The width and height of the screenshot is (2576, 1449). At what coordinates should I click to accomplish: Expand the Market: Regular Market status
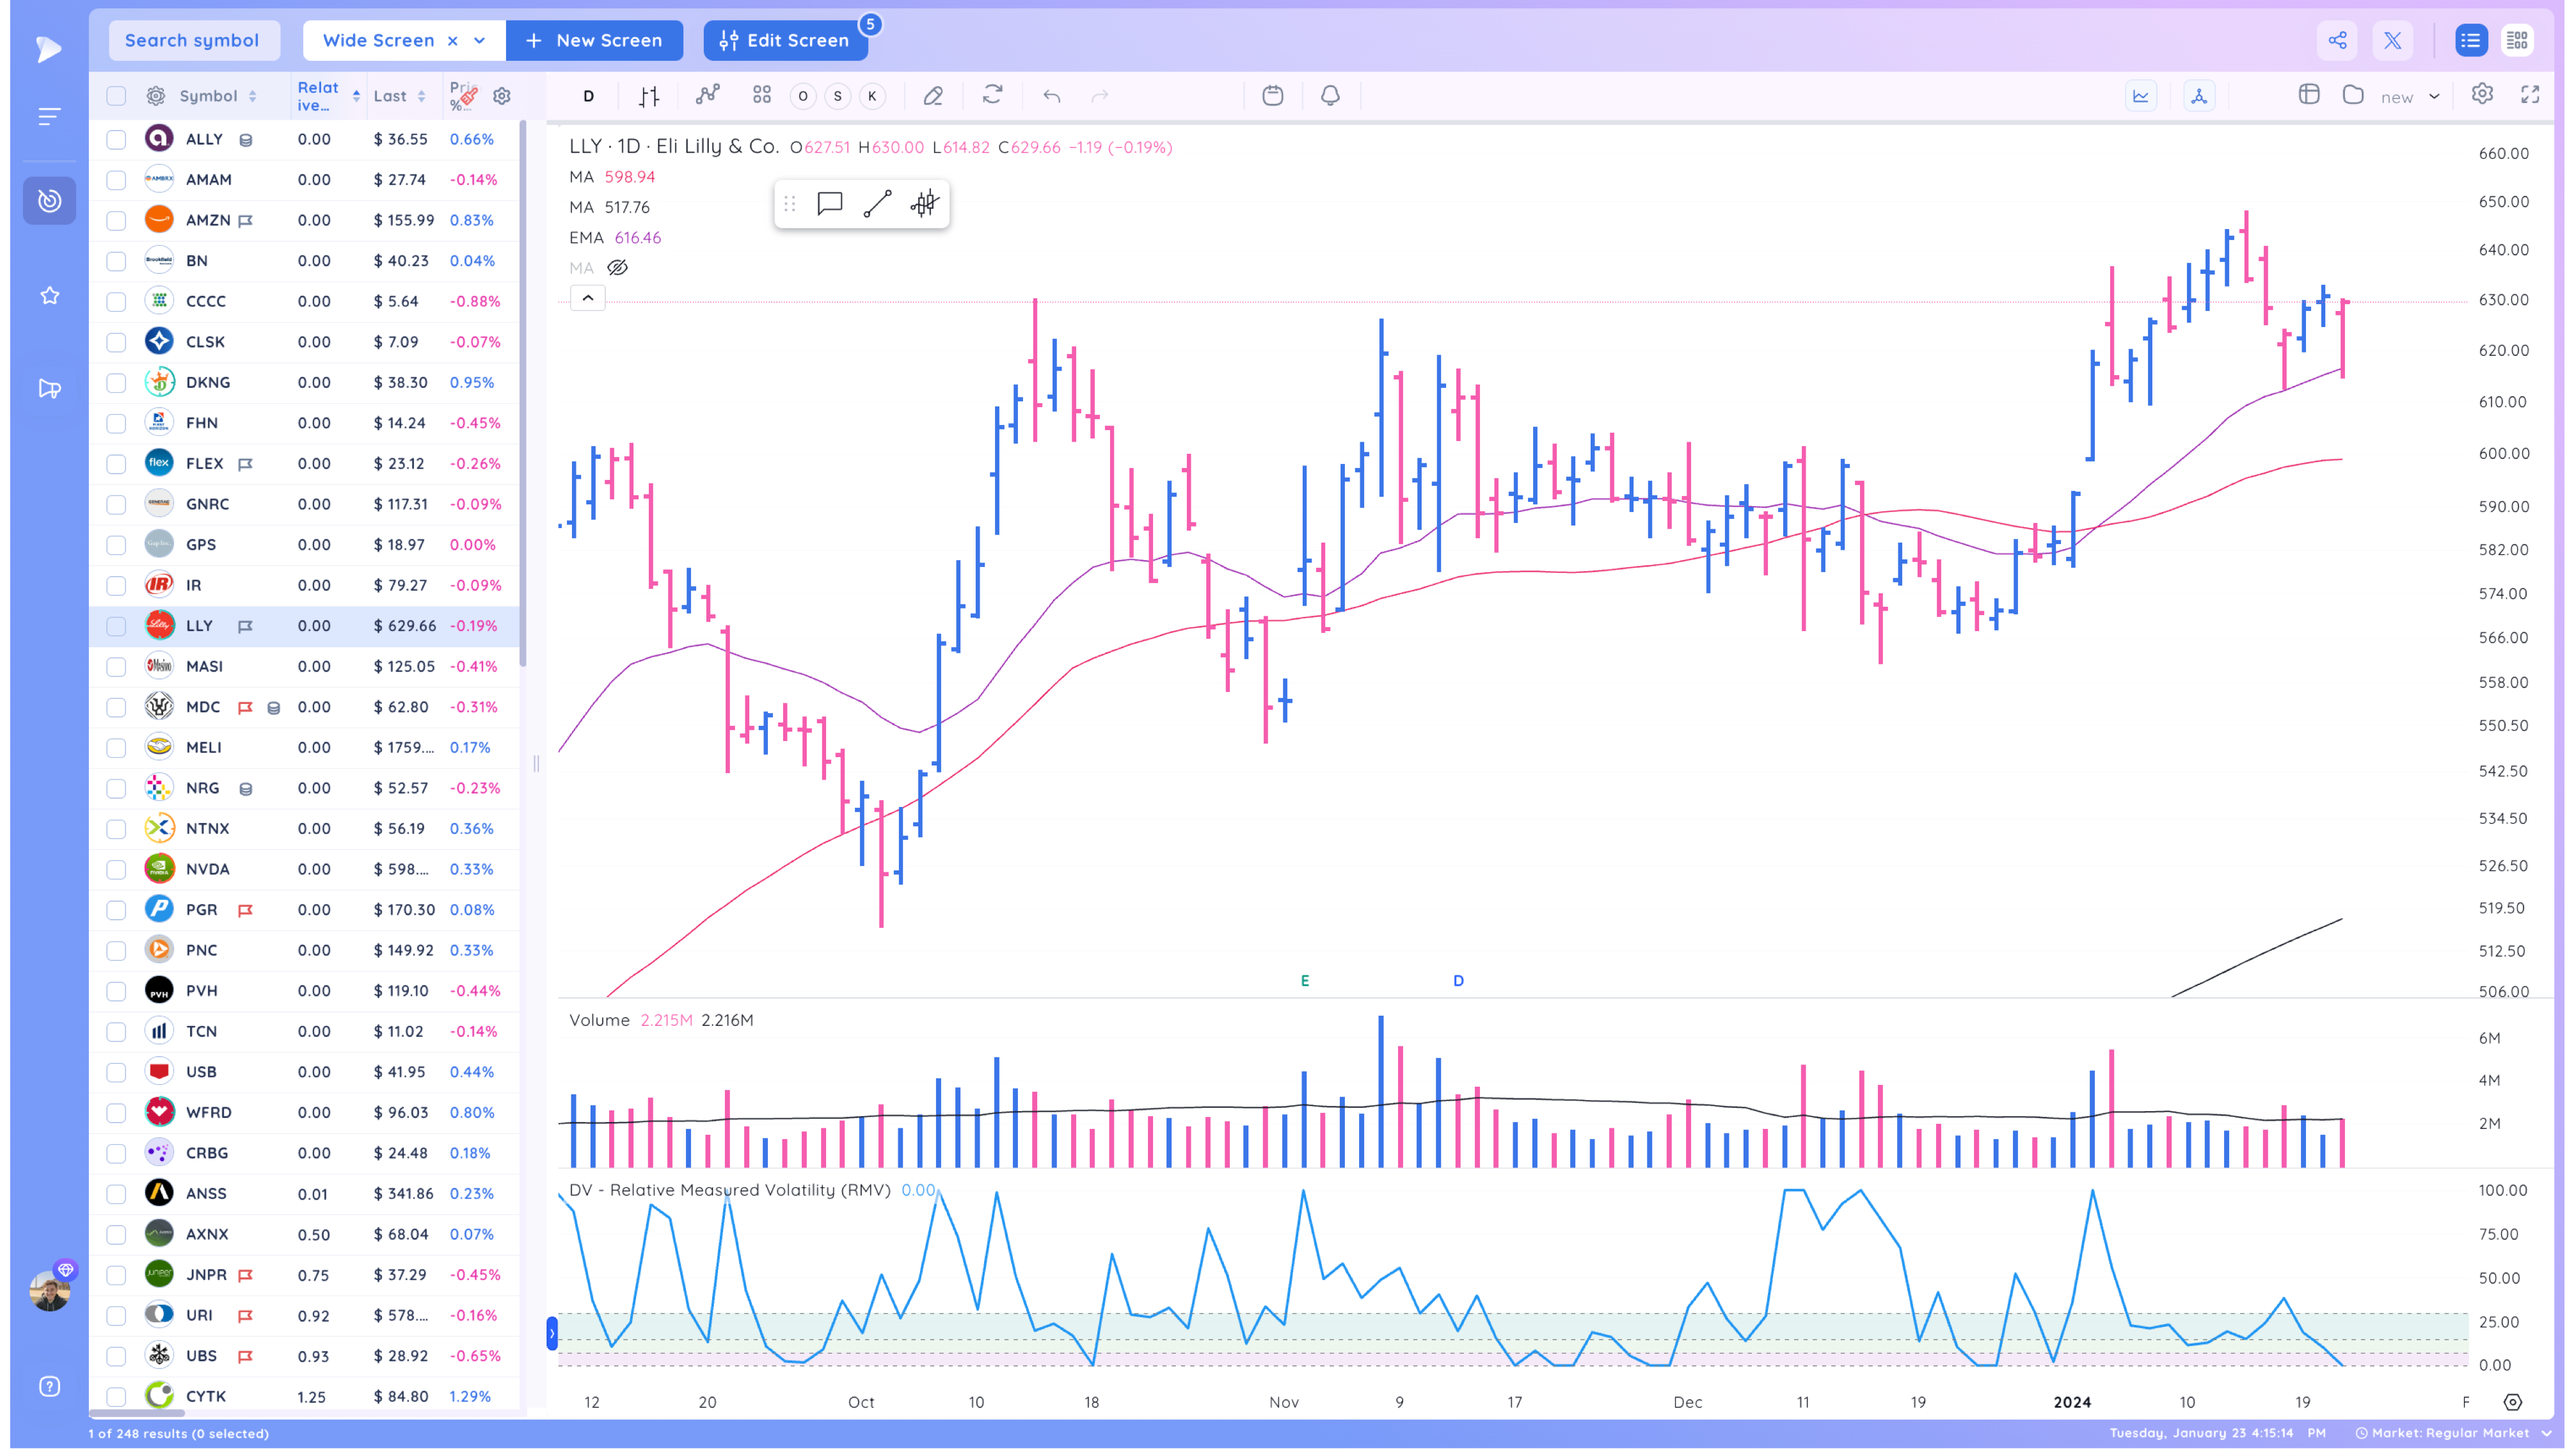tap(2454, 1433)
